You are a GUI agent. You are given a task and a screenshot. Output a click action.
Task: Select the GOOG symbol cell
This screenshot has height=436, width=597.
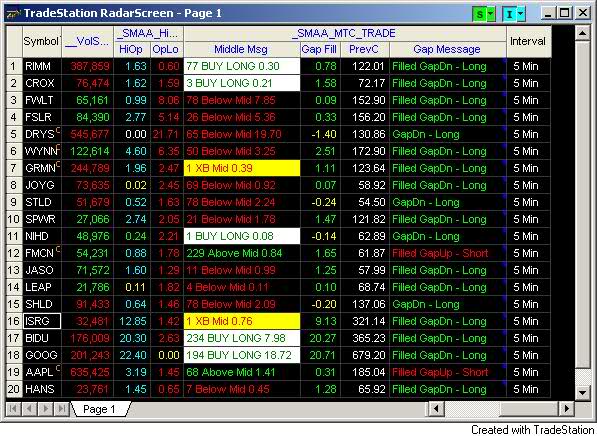[42, 355]
